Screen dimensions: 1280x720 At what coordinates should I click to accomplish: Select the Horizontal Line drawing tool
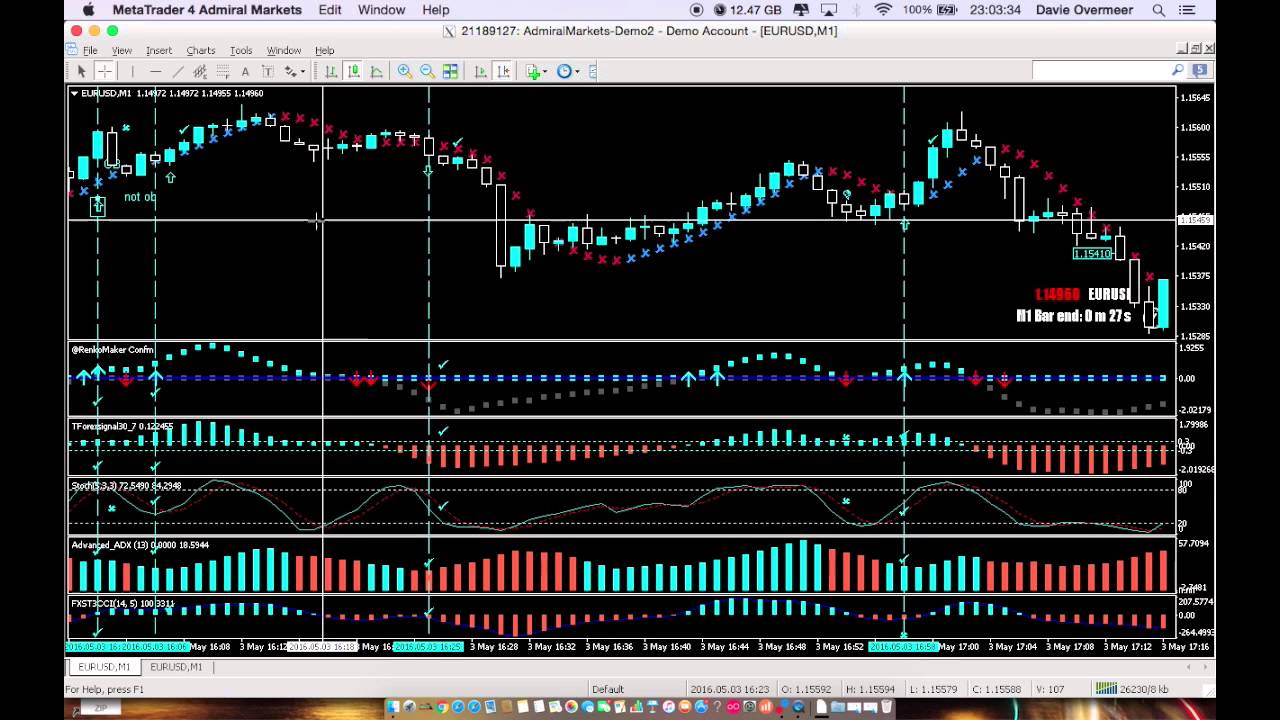(x=155, y=71)
